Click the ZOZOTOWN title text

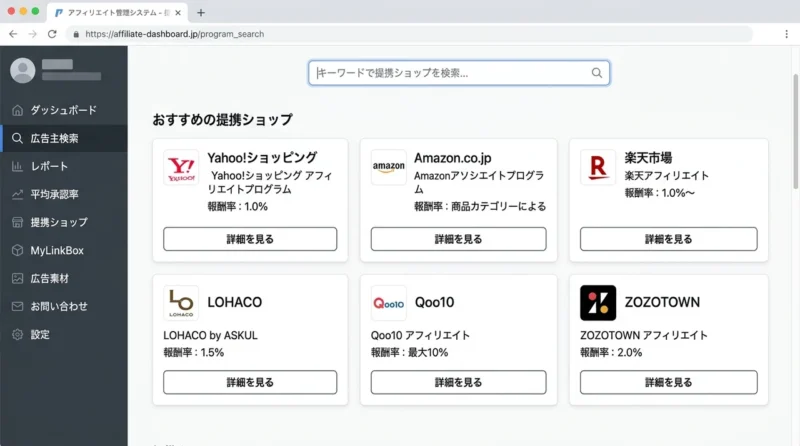[x=662, y=302]
